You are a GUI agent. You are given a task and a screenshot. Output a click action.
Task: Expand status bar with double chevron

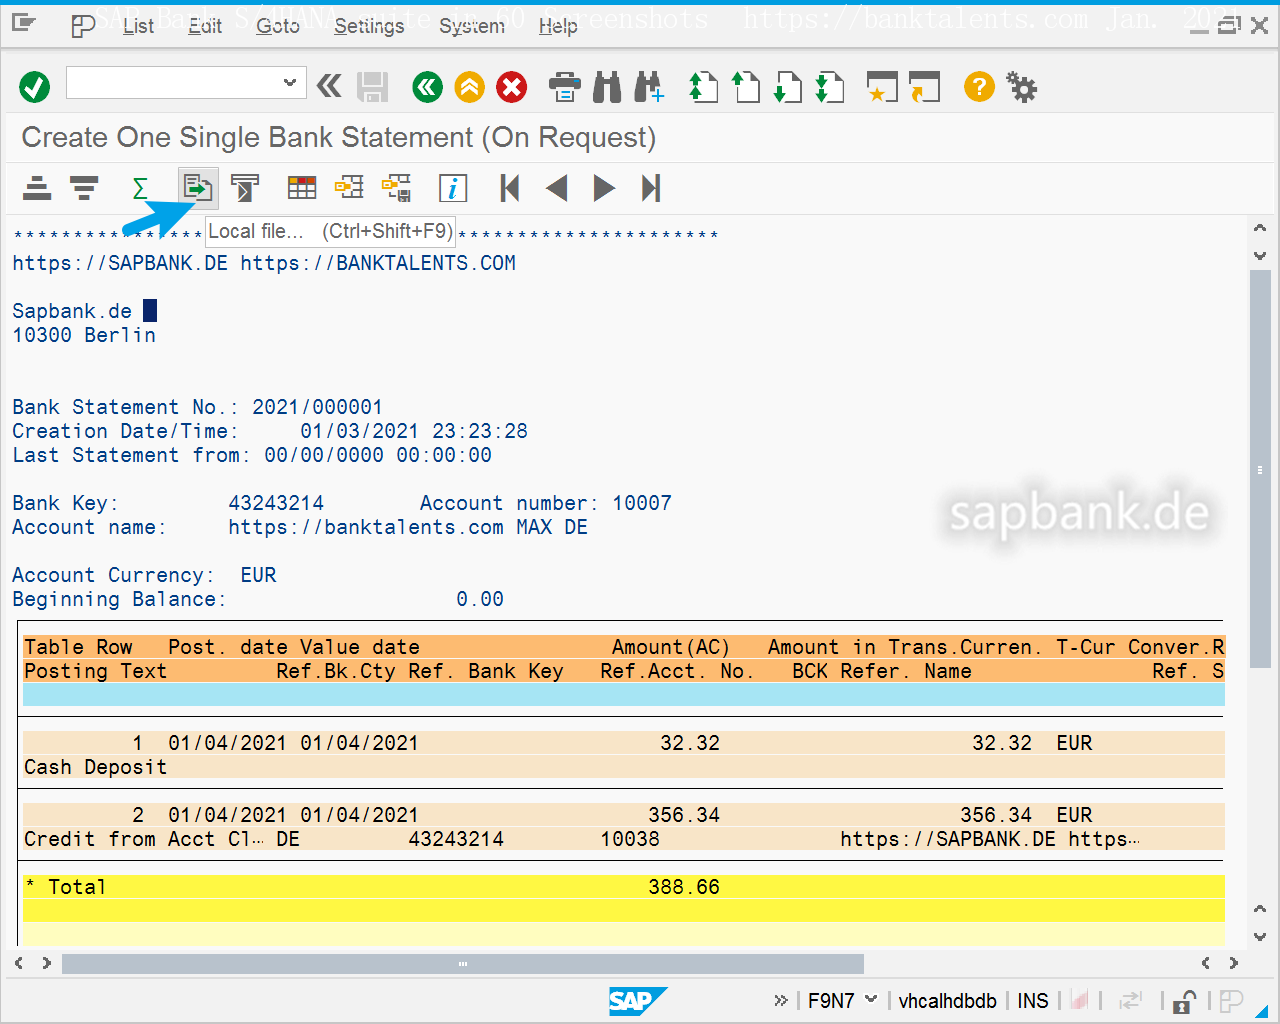pos(780,1000)
